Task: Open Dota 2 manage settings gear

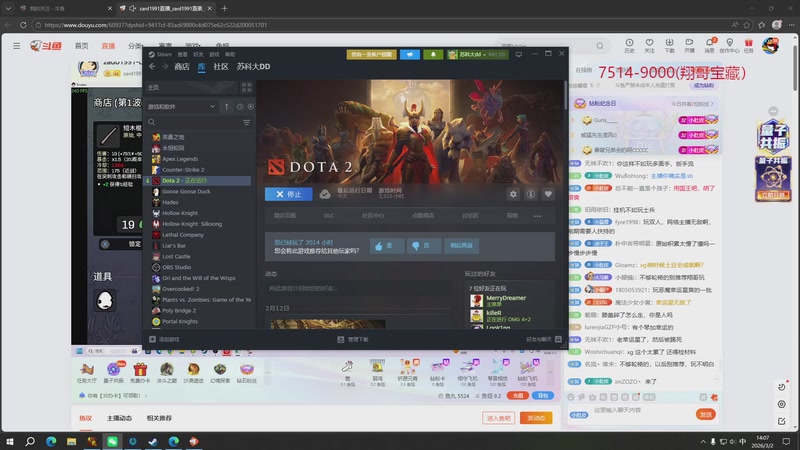Action: (x=513, y=194)
